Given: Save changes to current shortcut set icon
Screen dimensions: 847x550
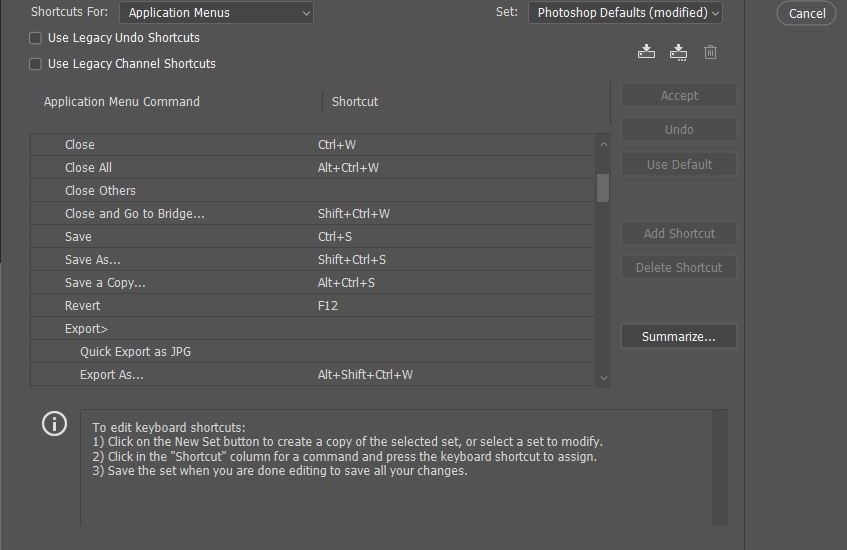Looking at the screenshot, I should point(646,52).
